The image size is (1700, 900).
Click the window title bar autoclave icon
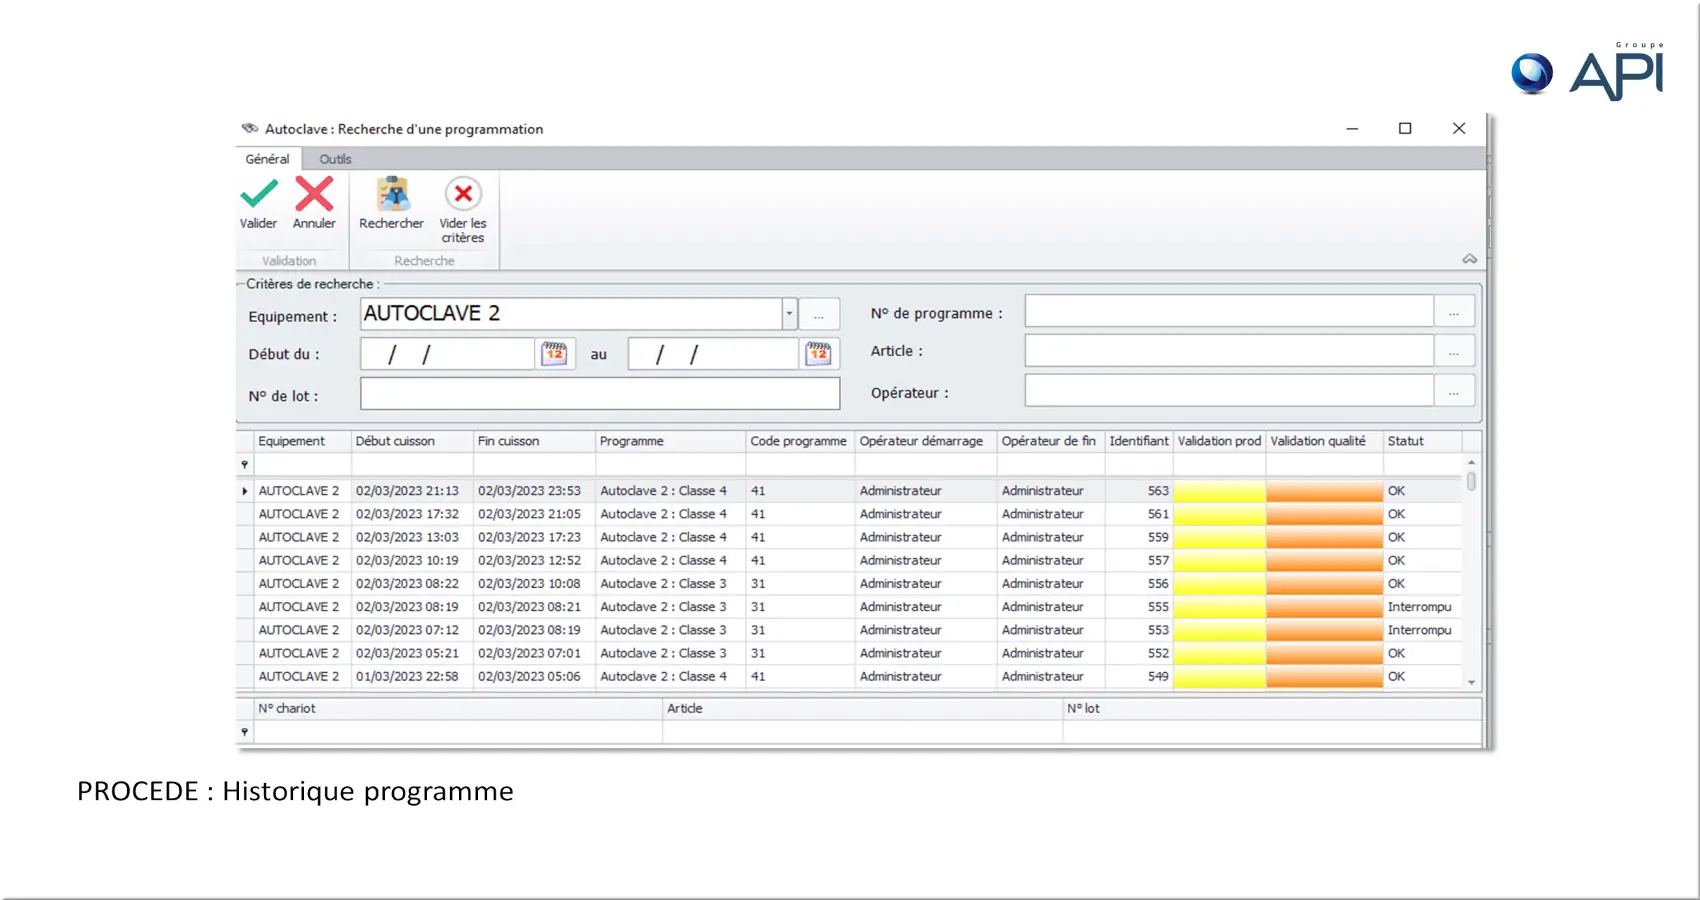(250, 129)
